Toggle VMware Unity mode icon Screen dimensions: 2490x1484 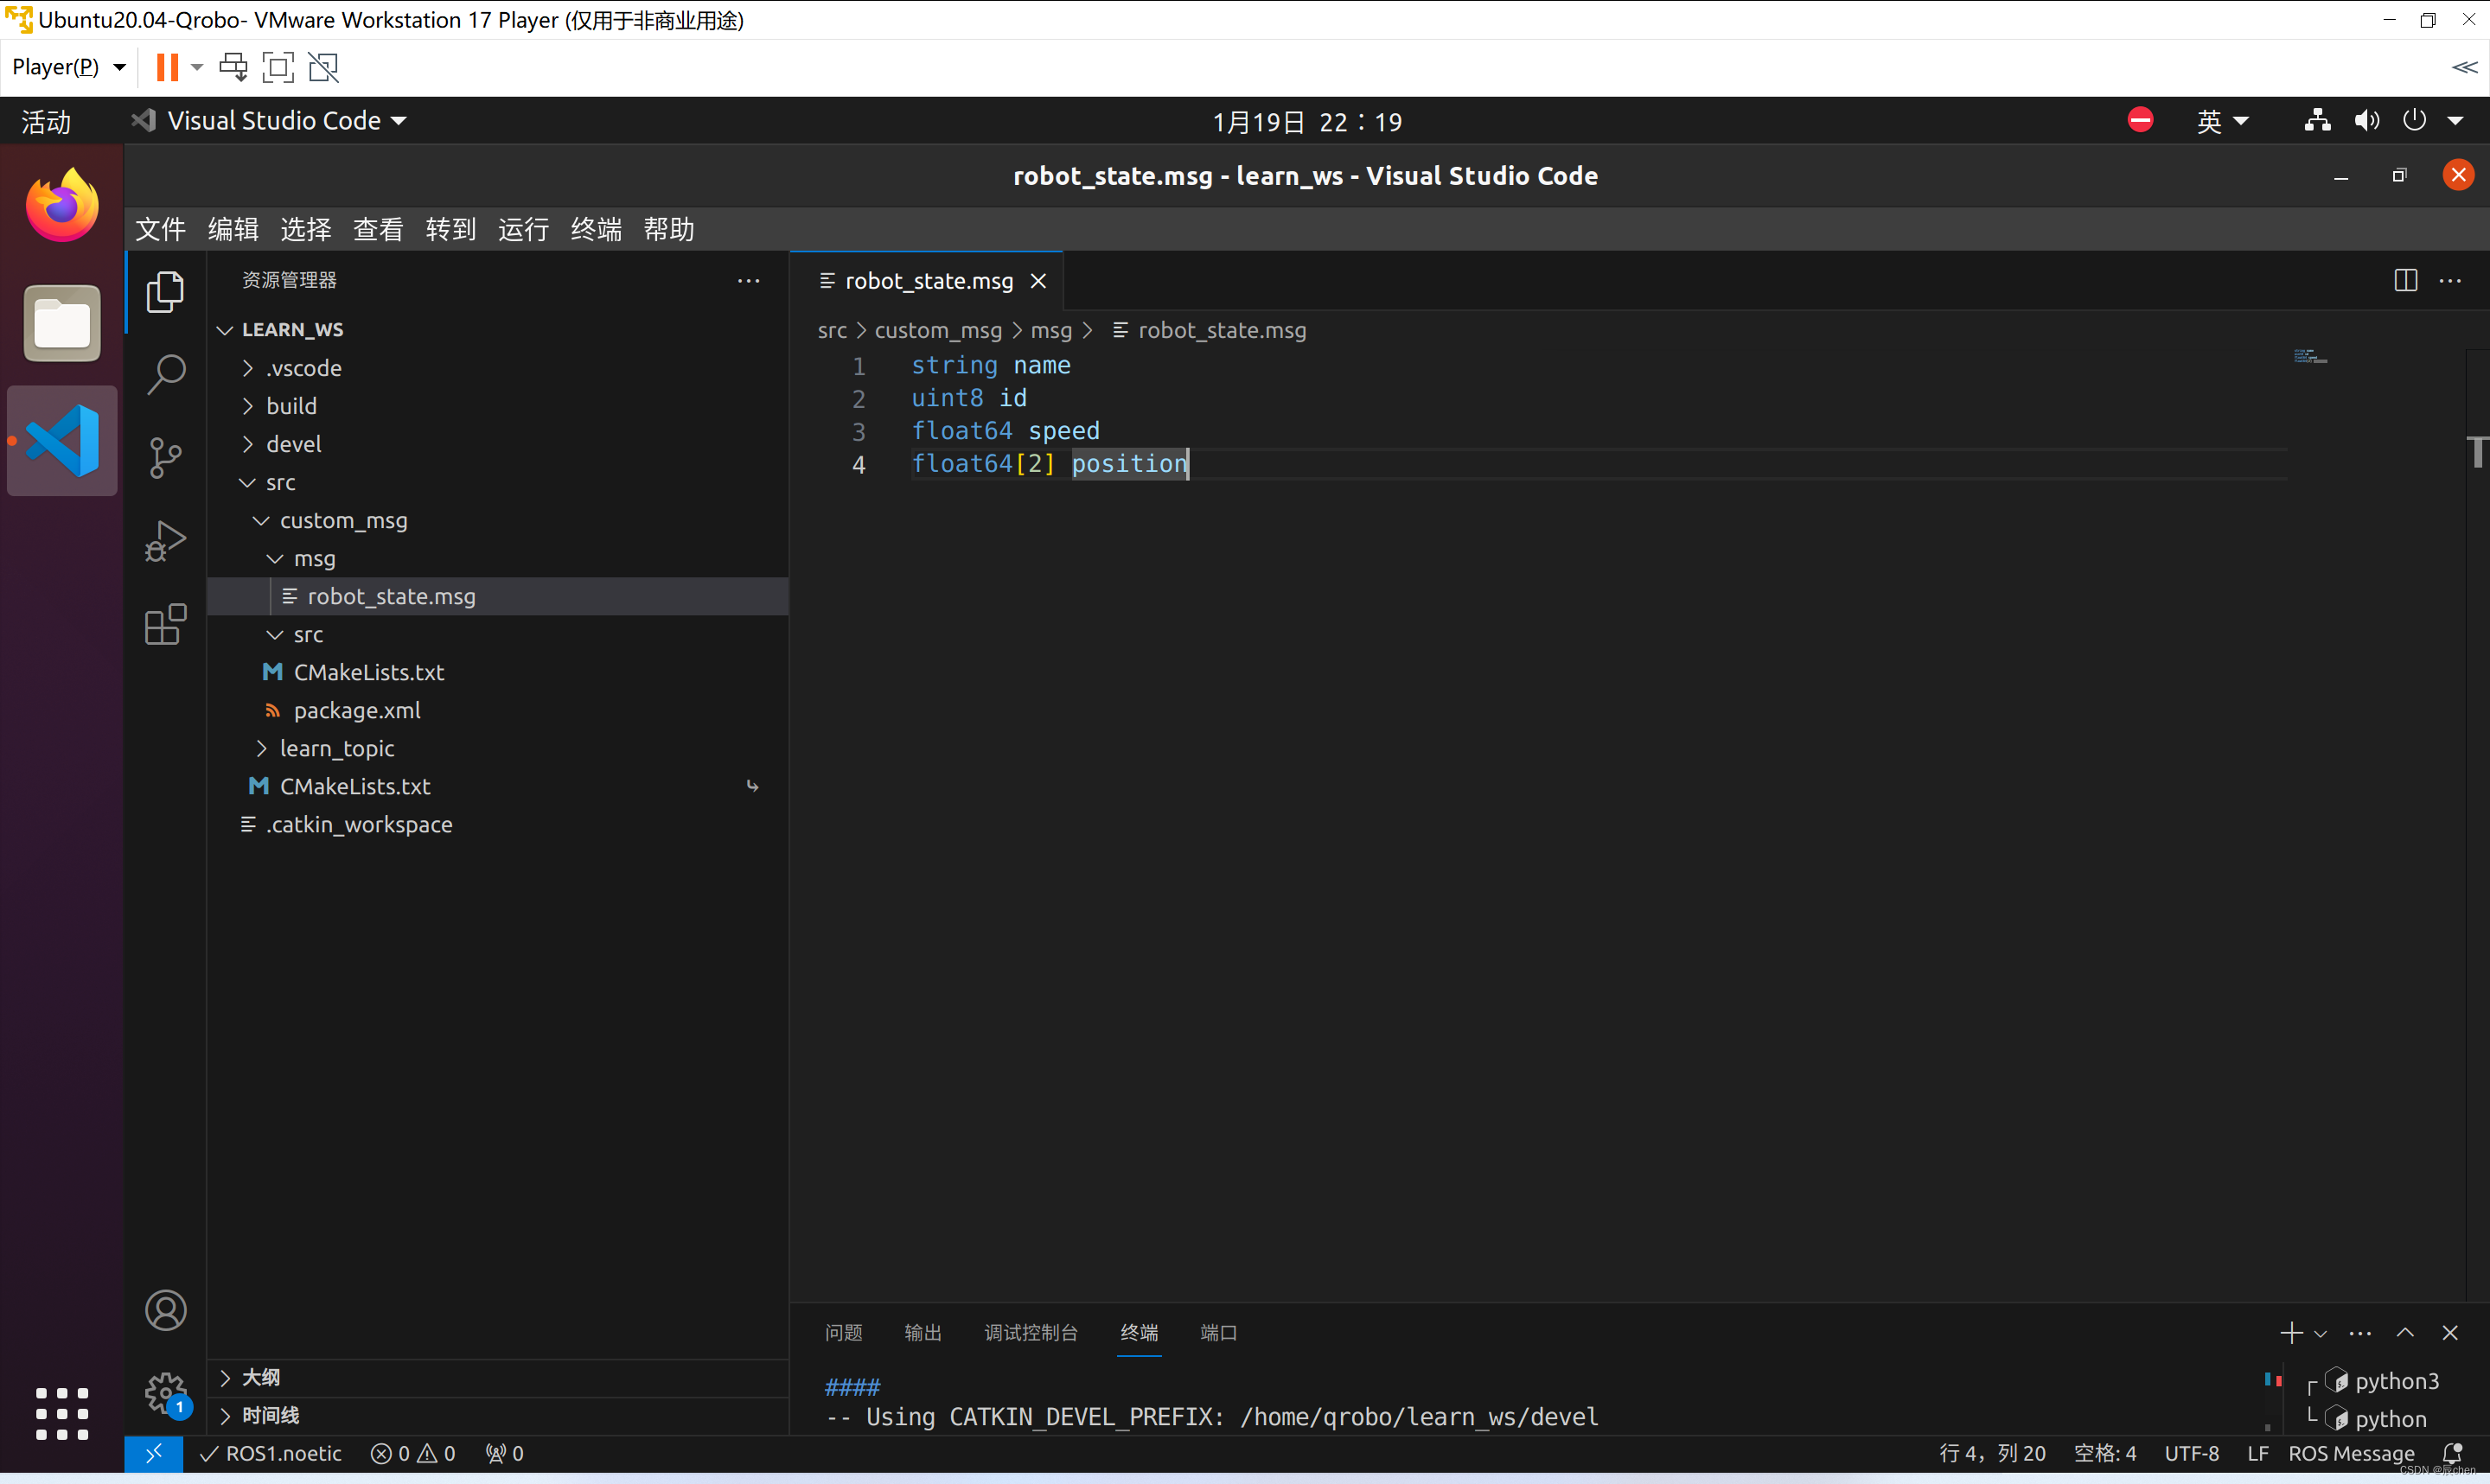click(x=323, y=67)
